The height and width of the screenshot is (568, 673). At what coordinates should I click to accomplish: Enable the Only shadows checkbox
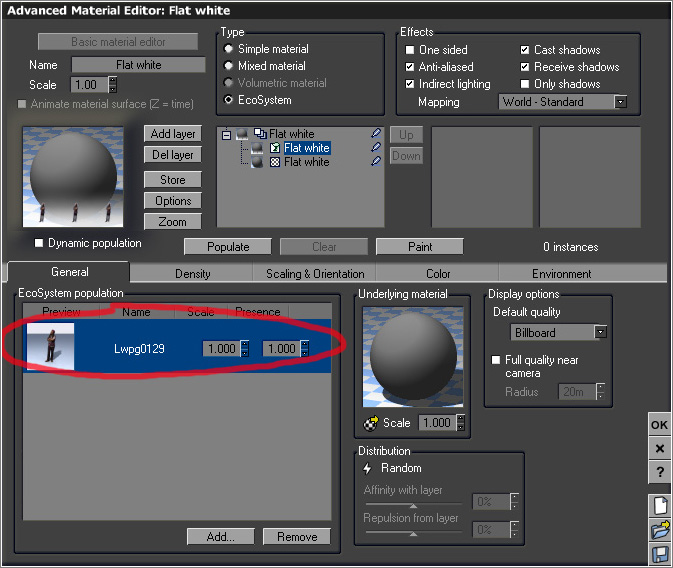pyautogui.click(x=524, y=84)
